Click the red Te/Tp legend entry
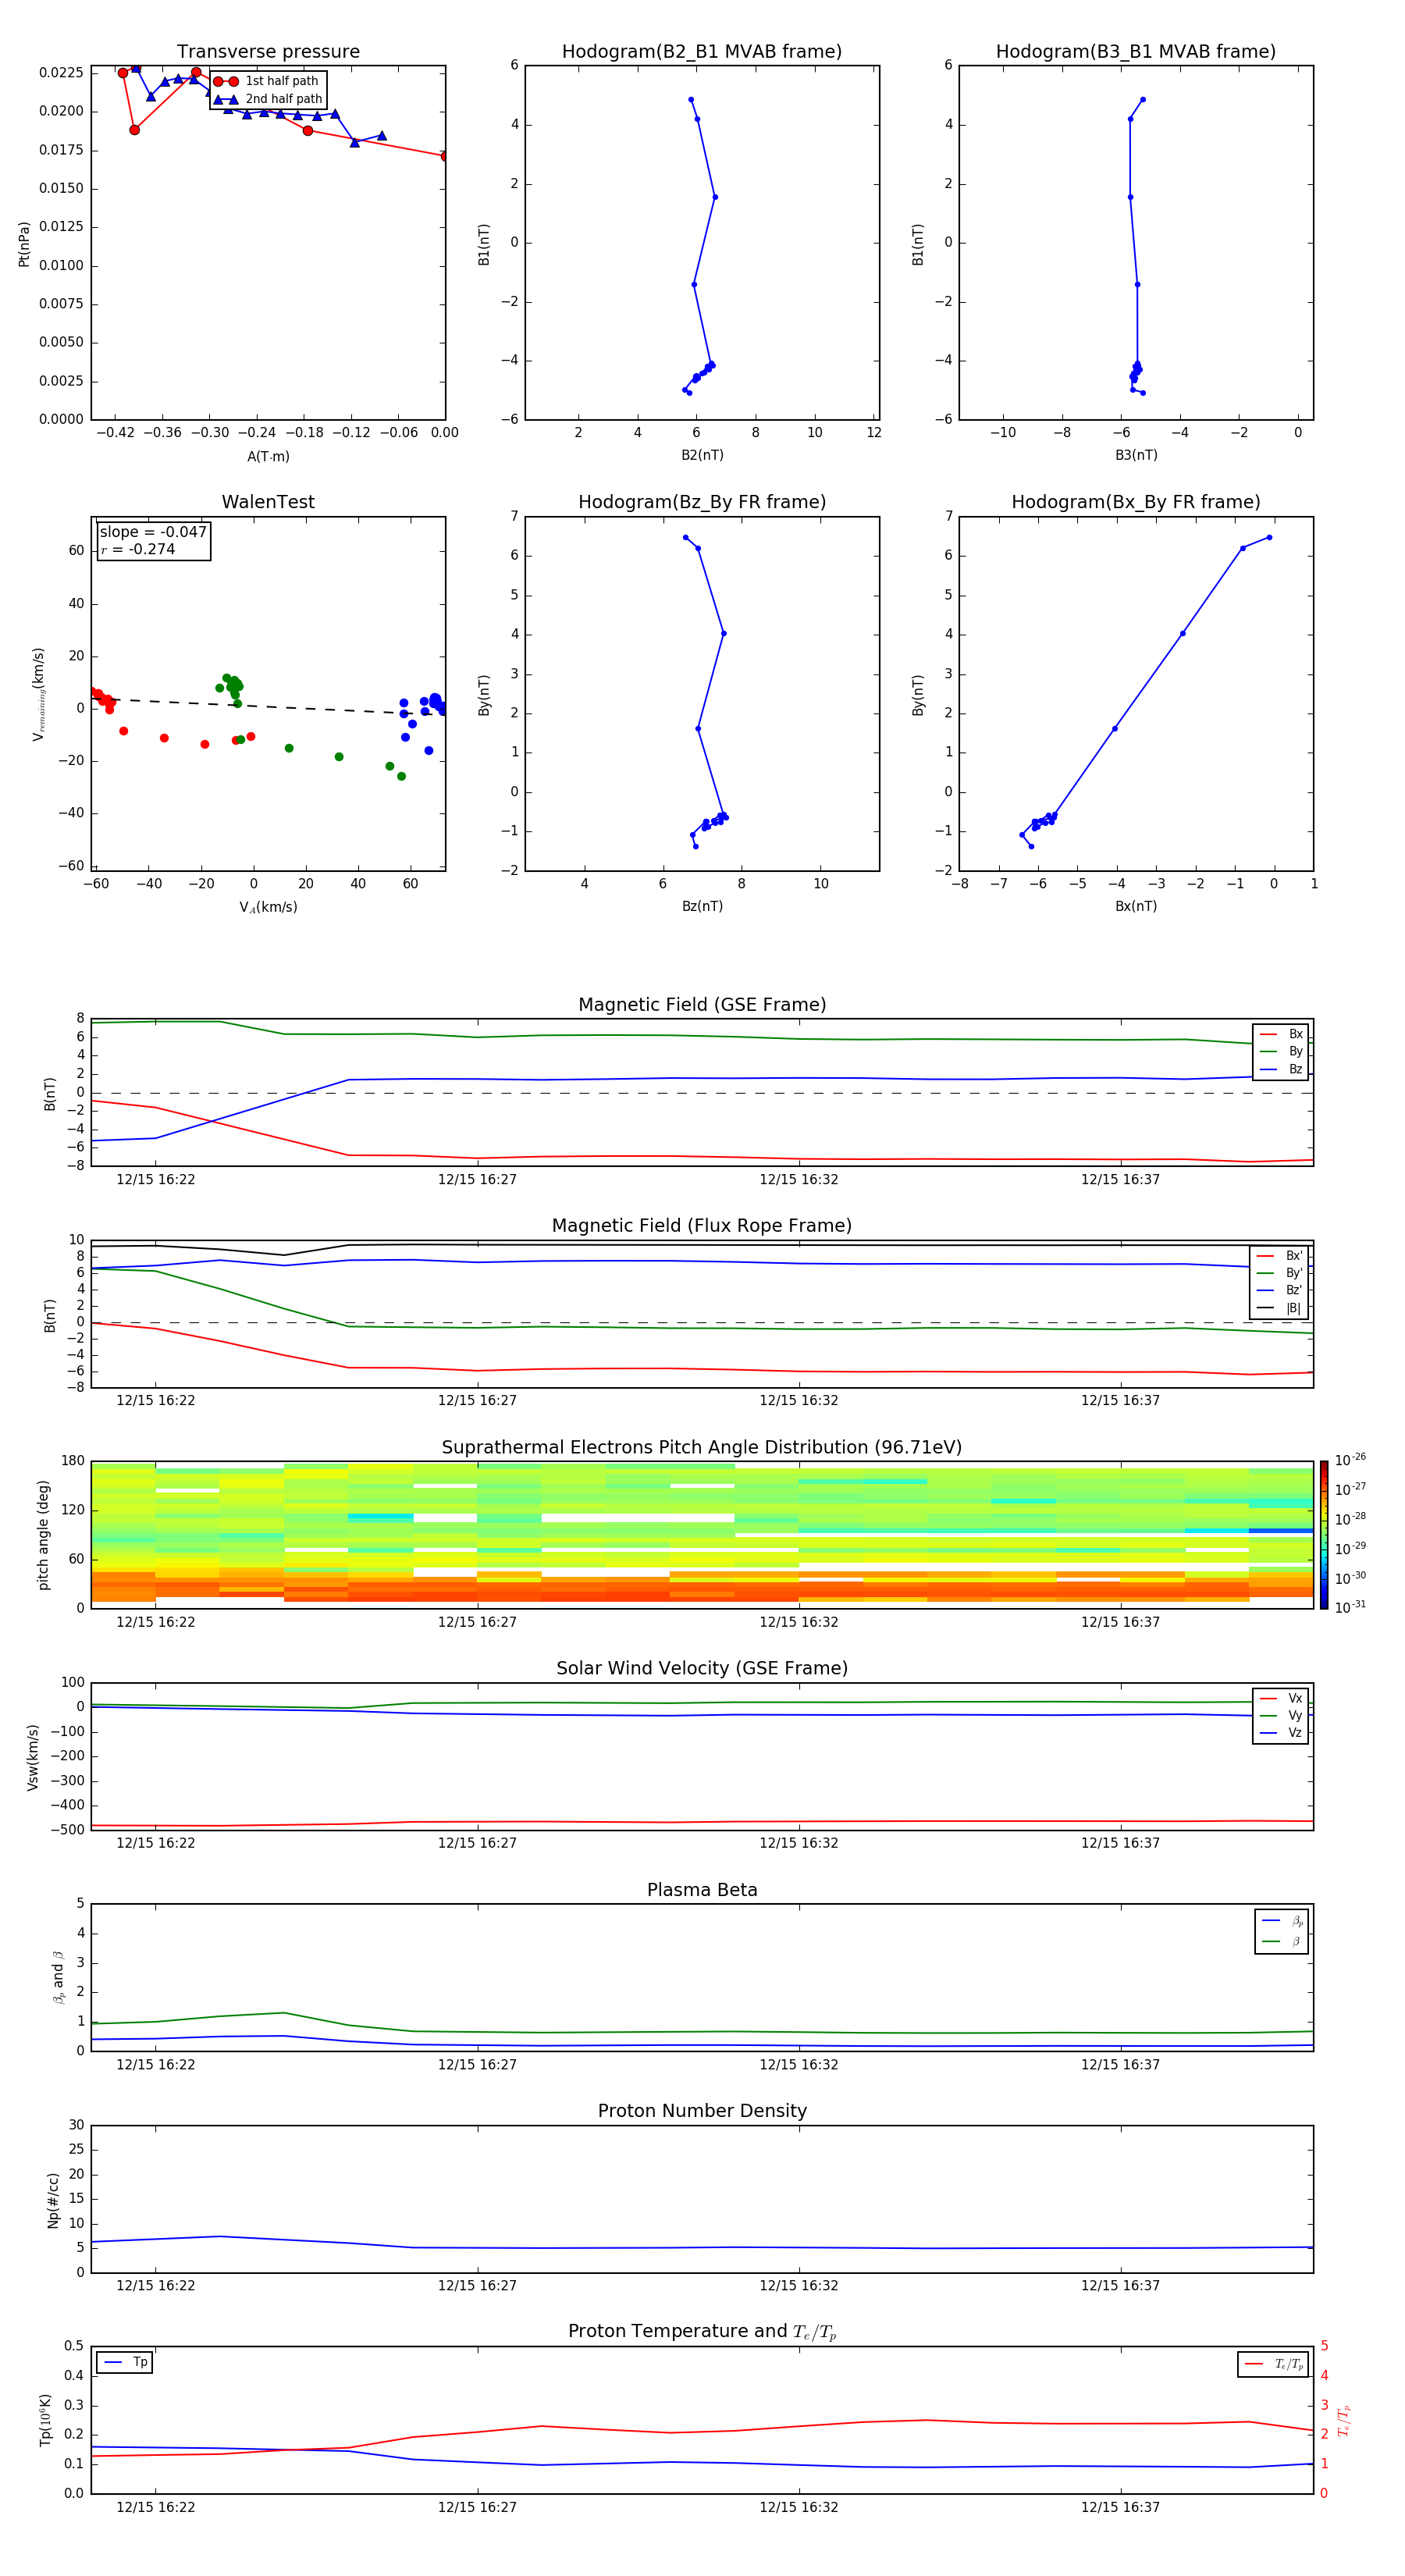 tap(1275, 2364)
